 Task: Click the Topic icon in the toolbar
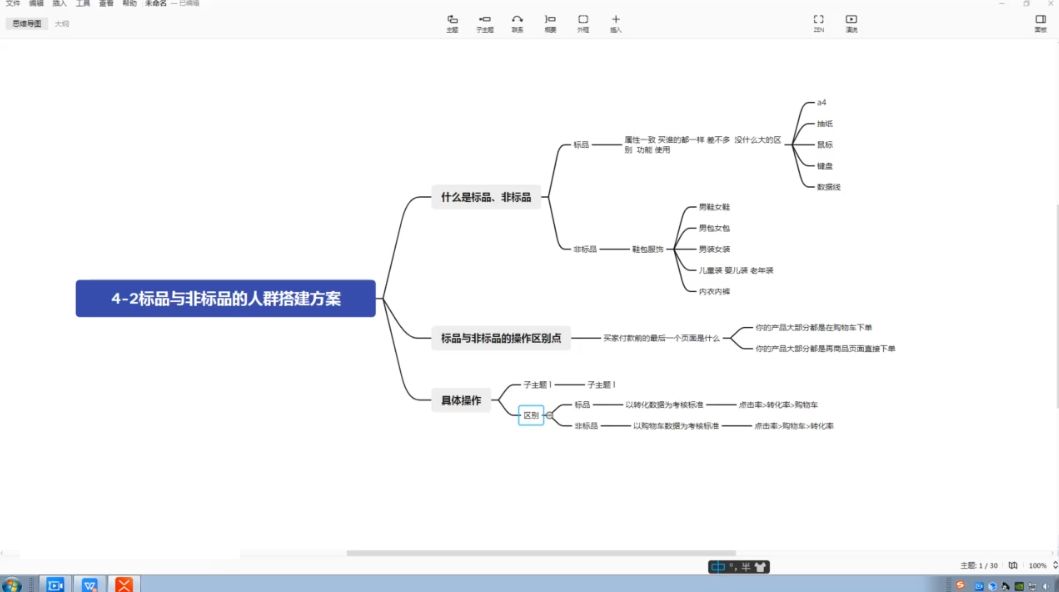click(452, 20)
